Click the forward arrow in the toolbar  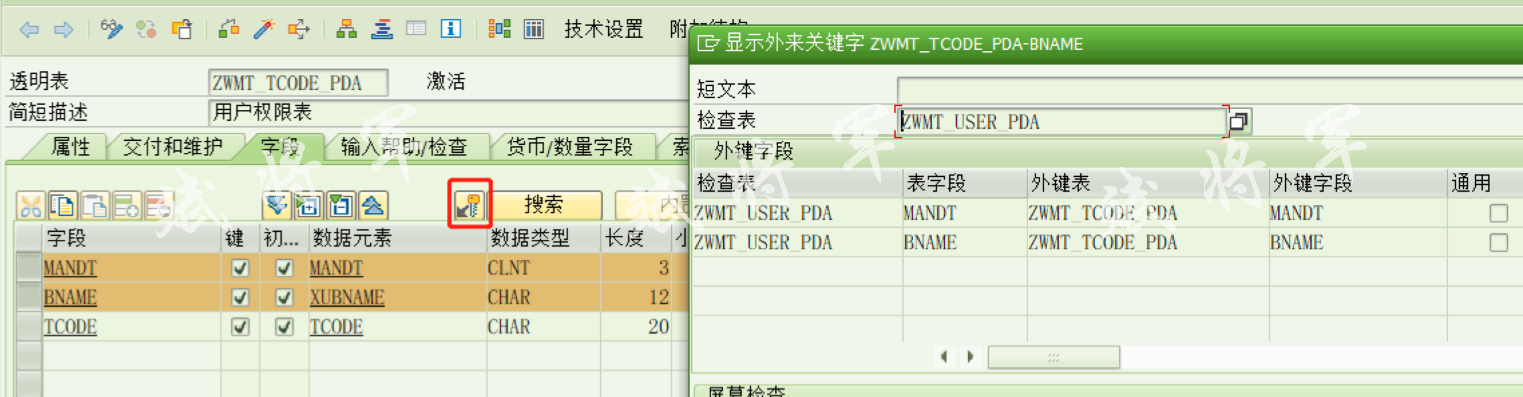point(63,29)
